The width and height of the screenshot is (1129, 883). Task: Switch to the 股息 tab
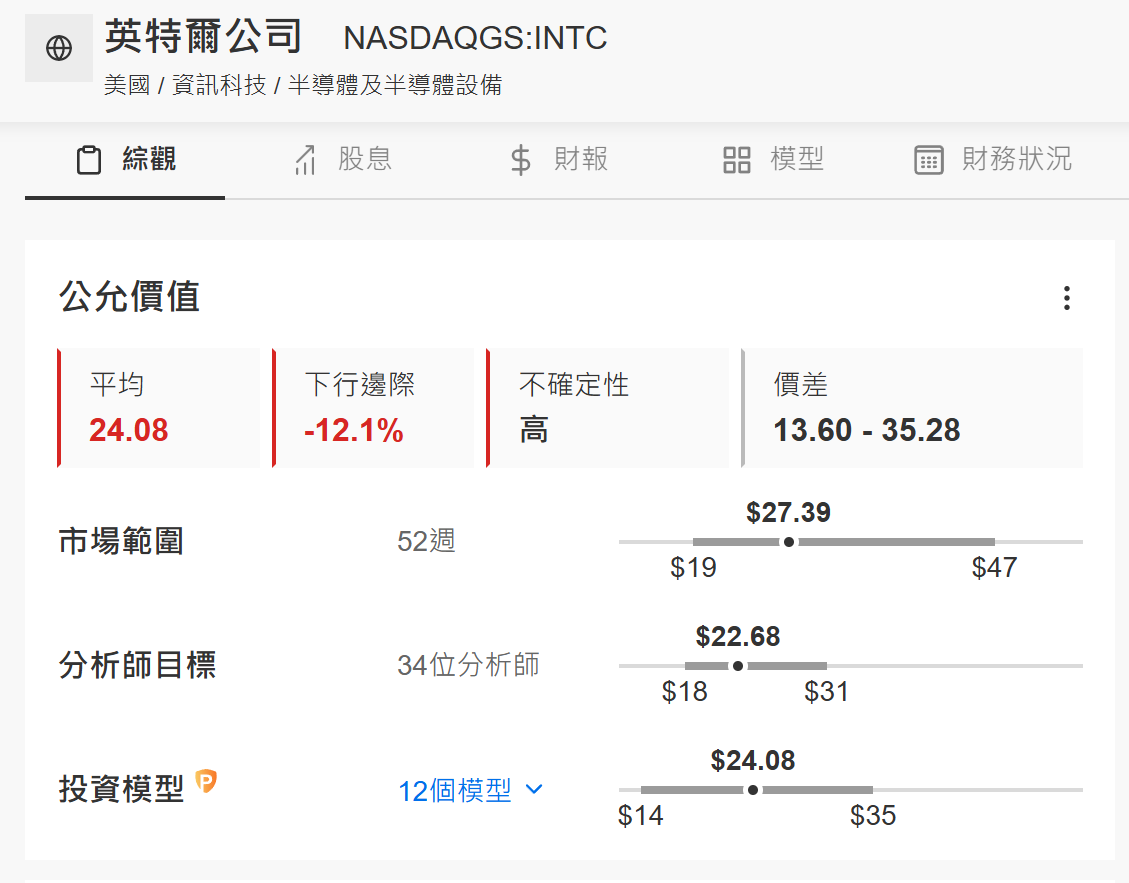click(x=343, y=160)
